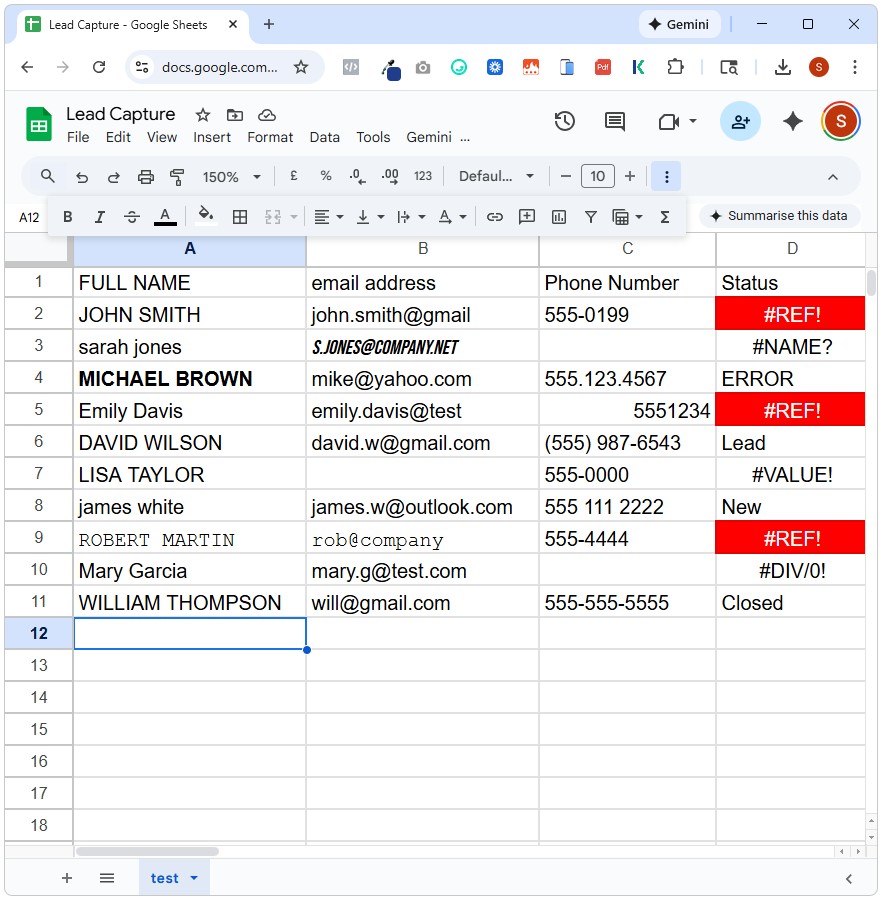The width and height of the screenshot is (883, 901).
Task: Open the meeting camera dropdown
Action: [x=693, y=121]
